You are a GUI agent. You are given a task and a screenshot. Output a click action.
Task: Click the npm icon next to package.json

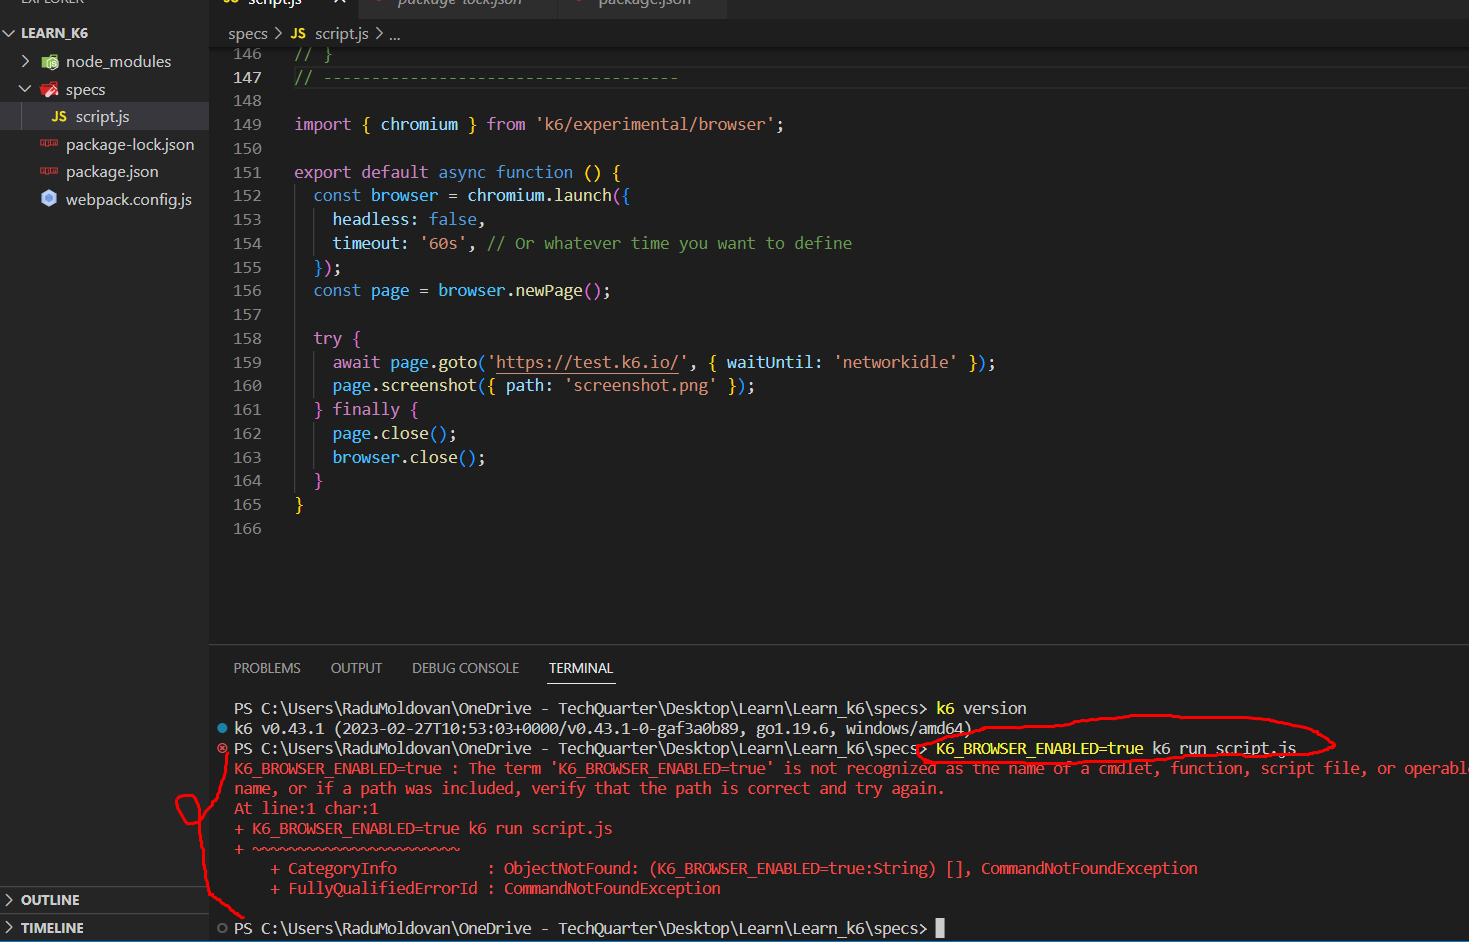[49, 172]
